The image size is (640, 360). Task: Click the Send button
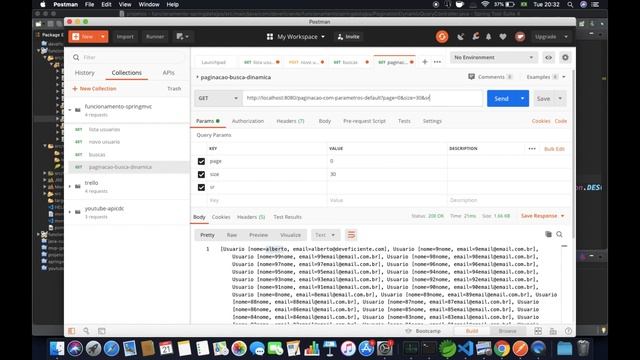pos(501,98)
